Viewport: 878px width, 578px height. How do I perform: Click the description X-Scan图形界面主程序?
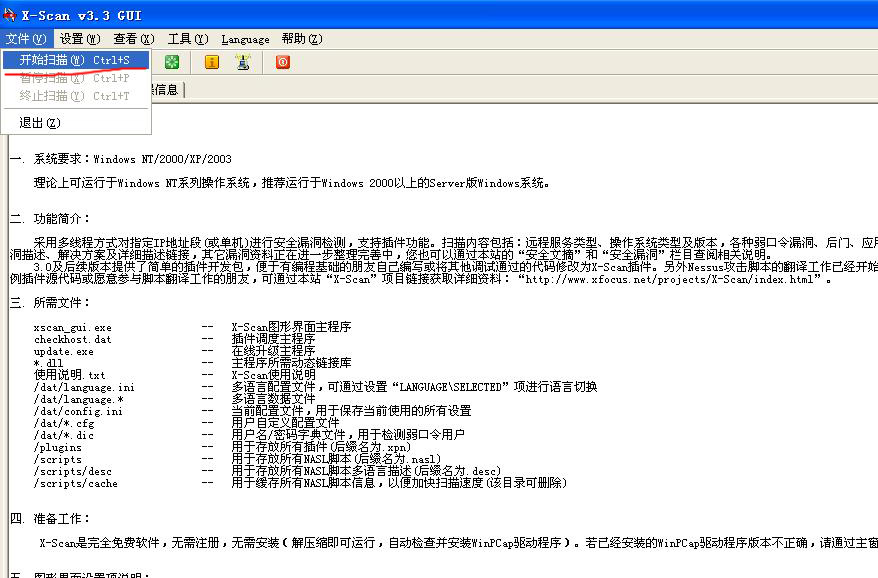coord(291,327)
